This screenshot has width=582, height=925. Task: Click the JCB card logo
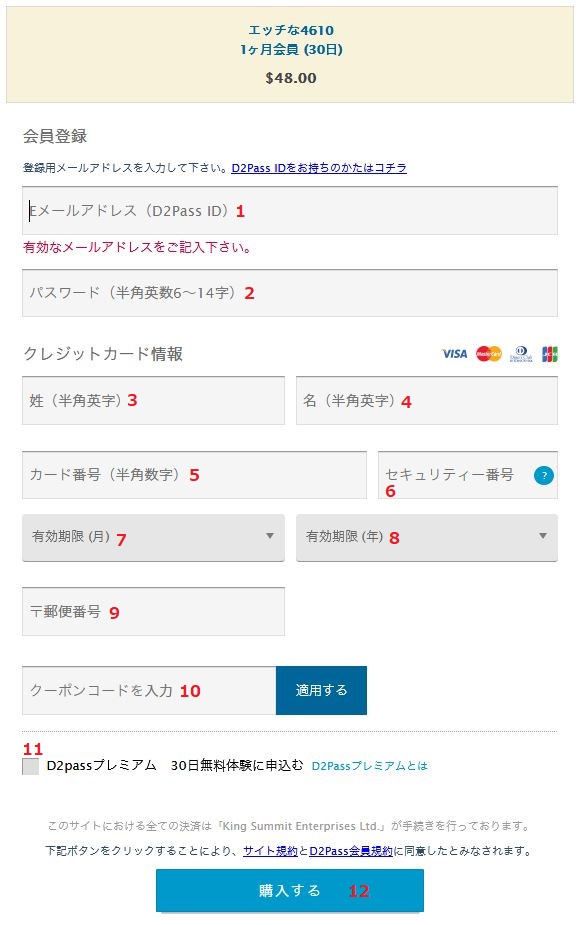pos(550,354)
